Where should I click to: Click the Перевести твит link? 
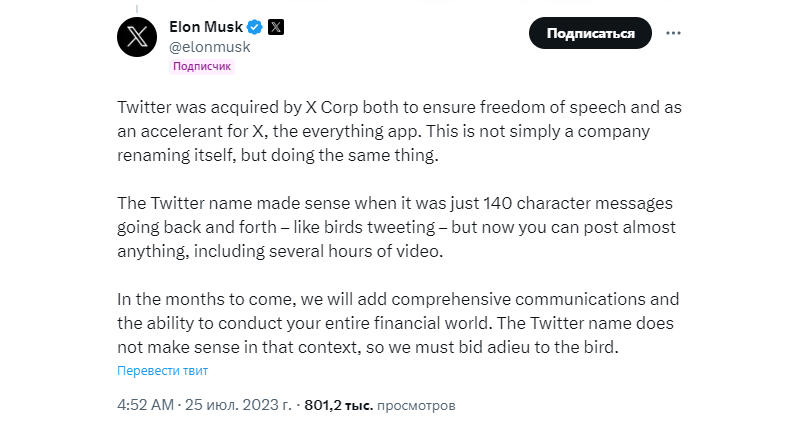(162, 370)
